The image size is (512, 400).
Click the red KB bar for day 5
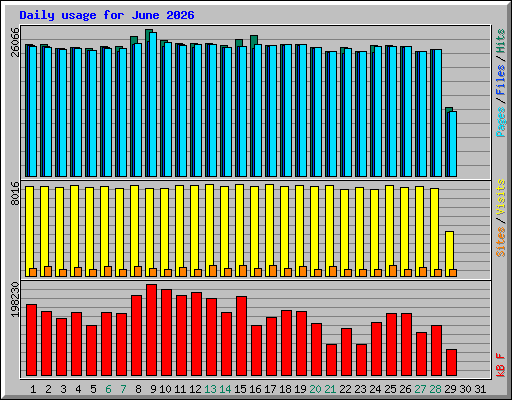91,350
